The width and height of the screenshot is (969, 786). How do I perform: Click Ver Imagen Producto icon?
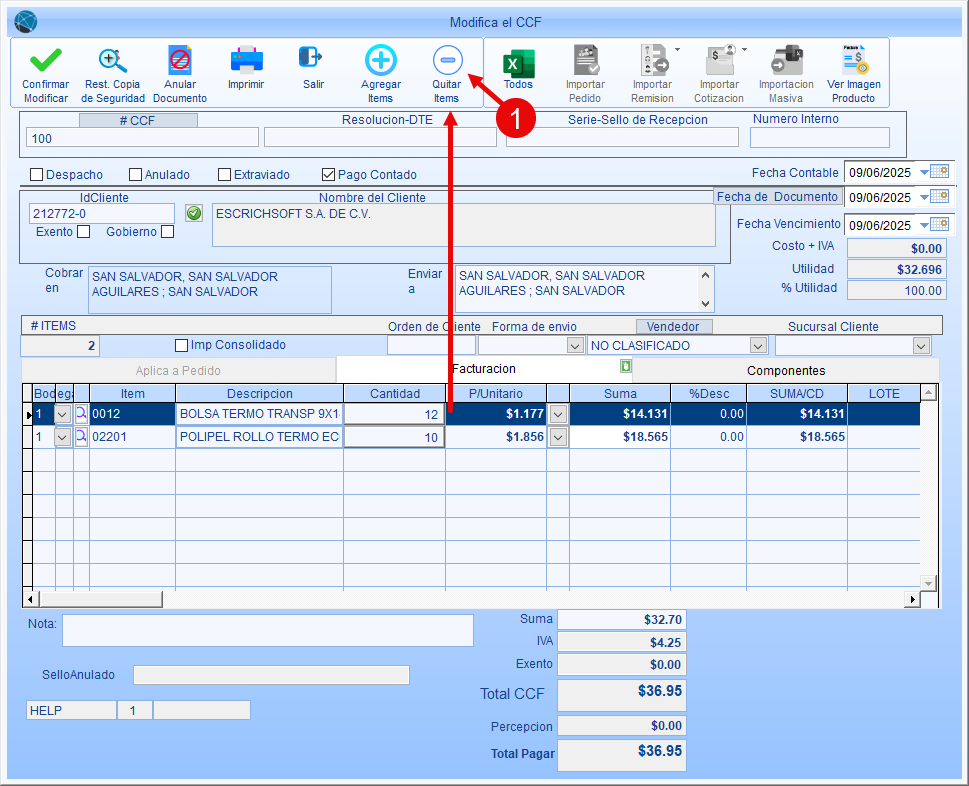[855, 60]
